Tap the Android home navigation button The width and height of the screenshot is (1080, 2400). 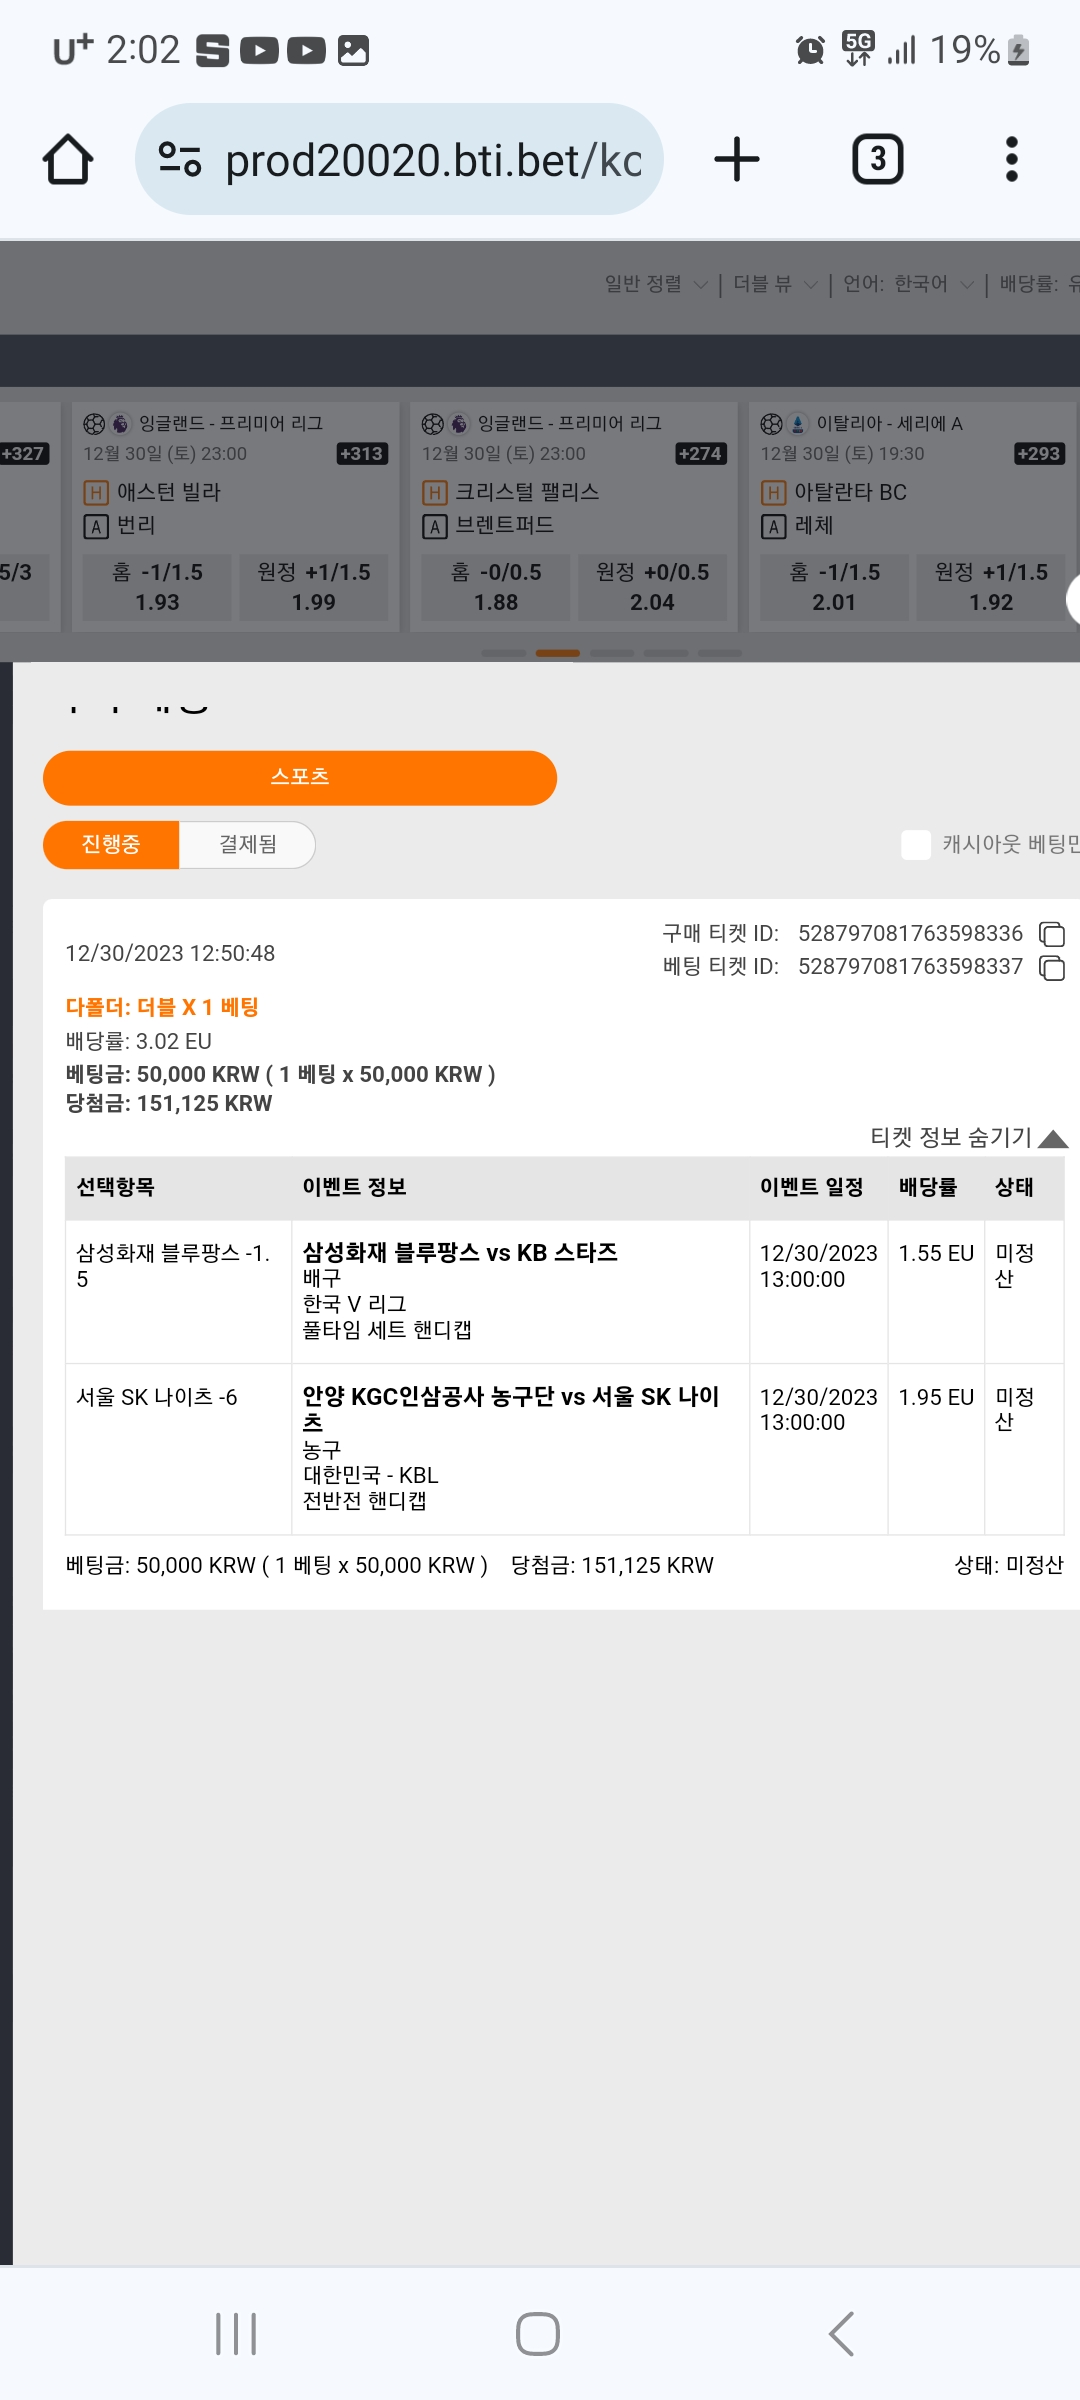click(538, 2334)
